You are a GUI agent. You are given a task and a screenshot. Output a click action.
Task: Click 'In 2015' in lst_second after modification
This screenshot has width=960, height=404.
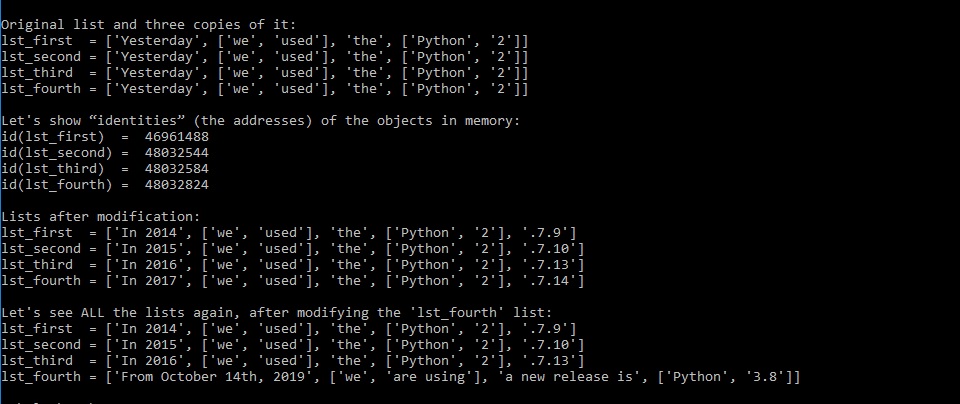(149, 249)
